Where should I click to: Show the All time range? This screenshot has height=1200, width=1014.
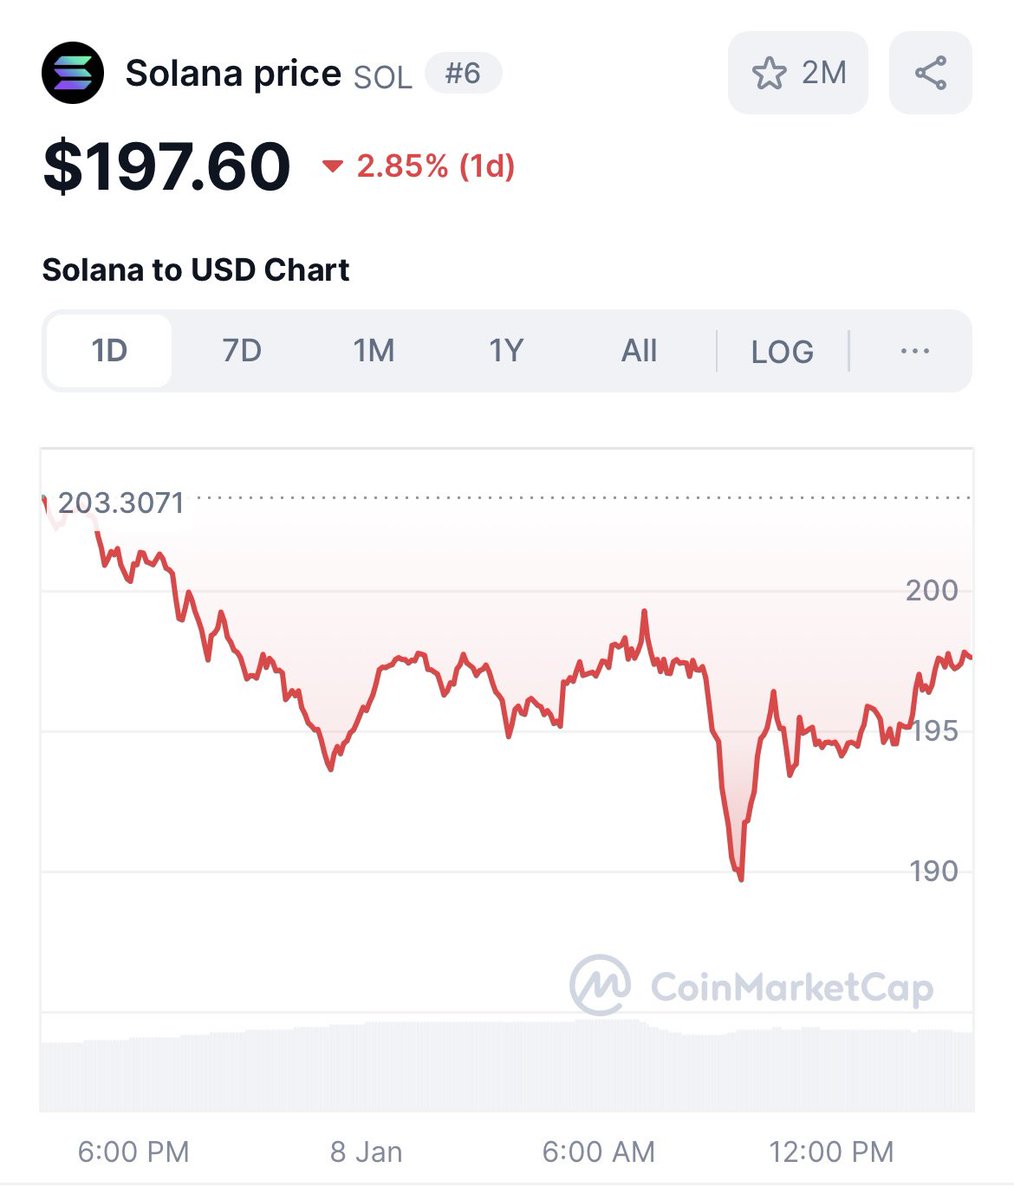[639, 351]
